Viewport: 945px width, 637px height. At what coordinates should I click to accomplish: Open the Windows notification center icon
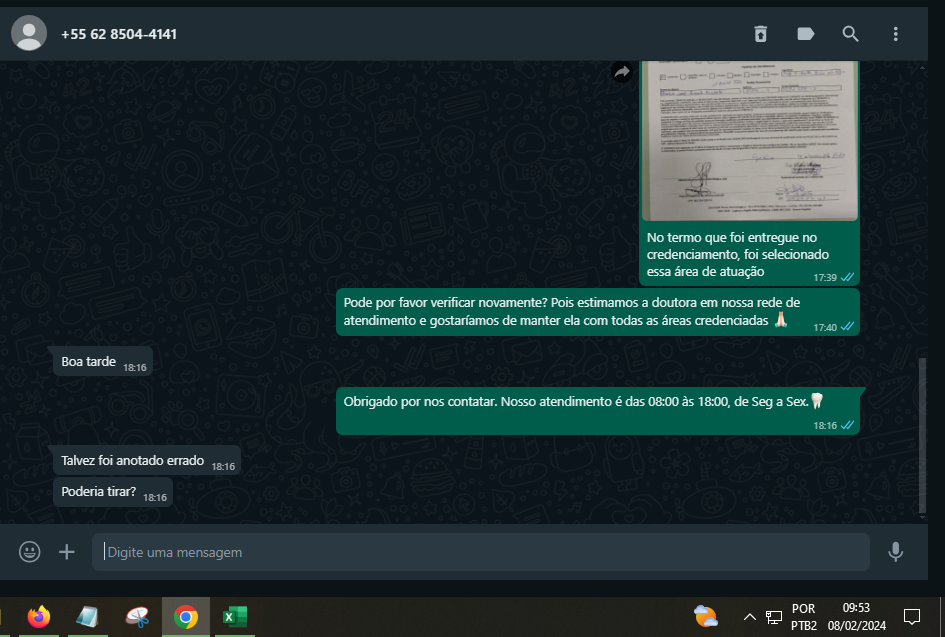point(911,617)
